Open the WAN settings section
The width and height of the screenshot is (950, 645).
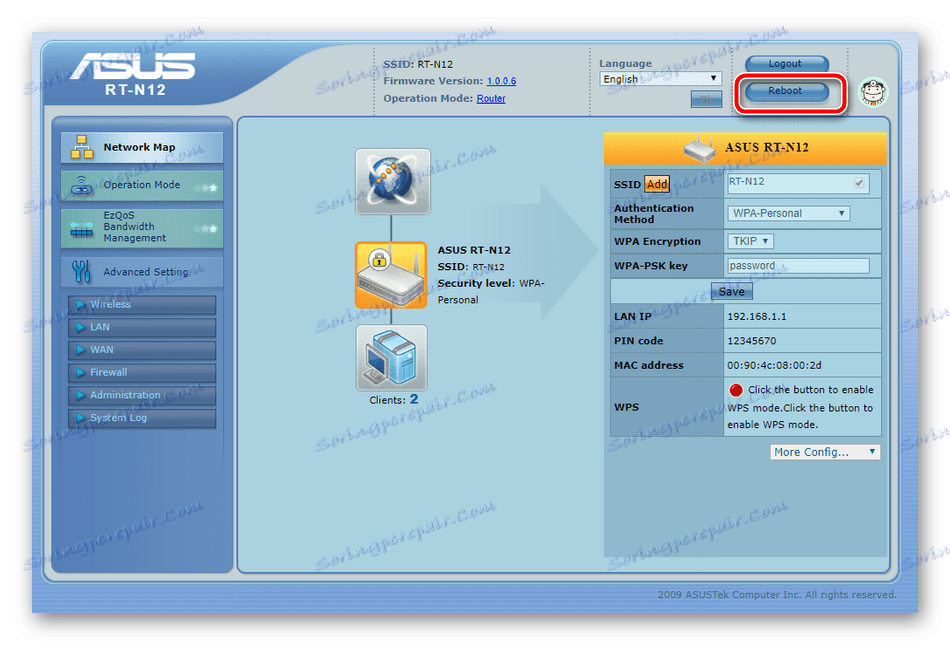142,350
